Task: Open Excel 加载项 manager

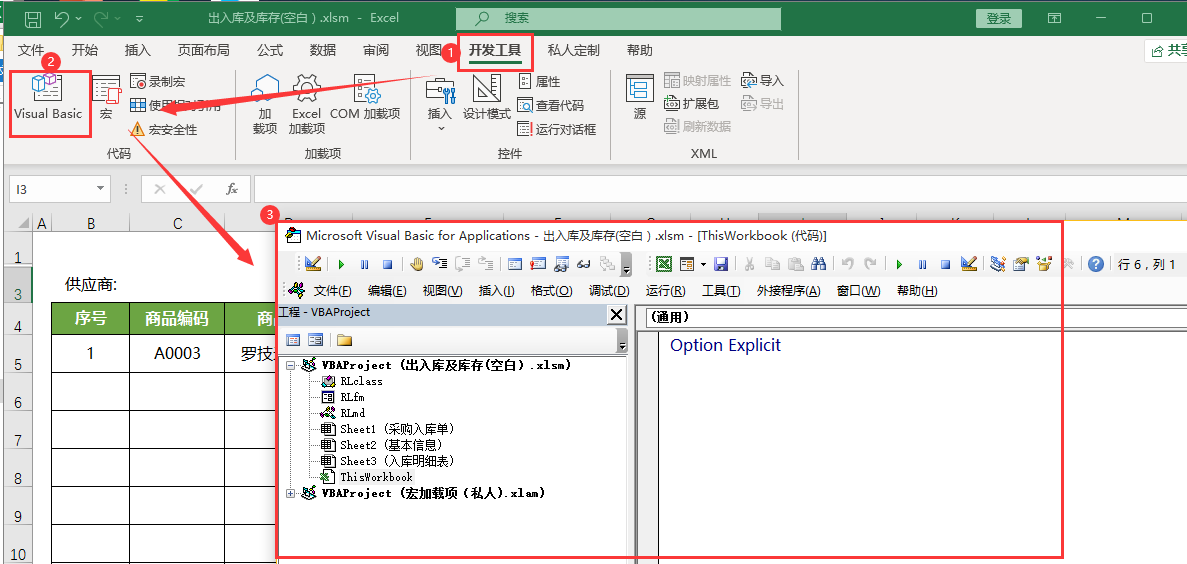Action: (x=307, y=104)
